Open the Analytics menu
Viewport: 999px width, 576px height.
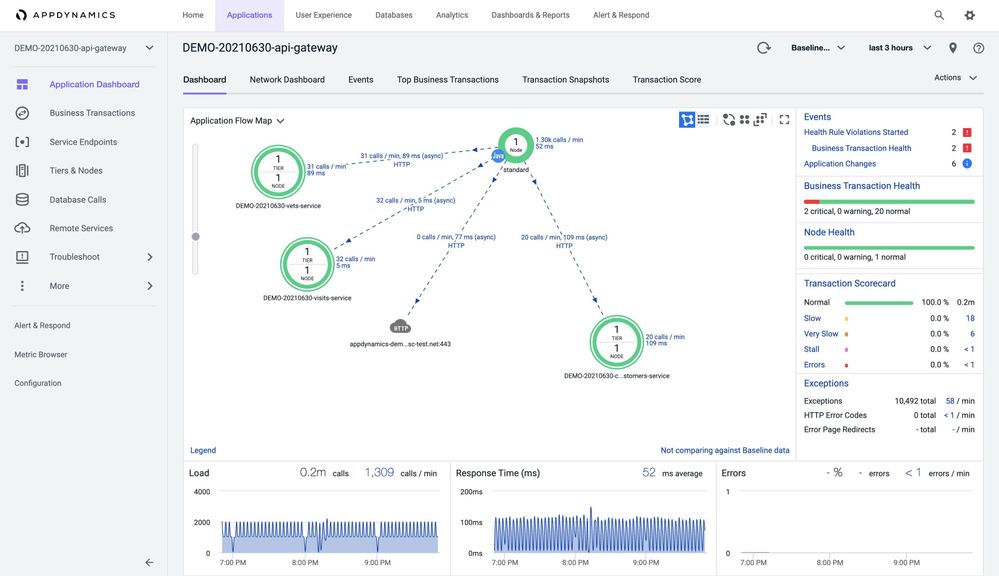pyautogui.click(x=452, y=15)
